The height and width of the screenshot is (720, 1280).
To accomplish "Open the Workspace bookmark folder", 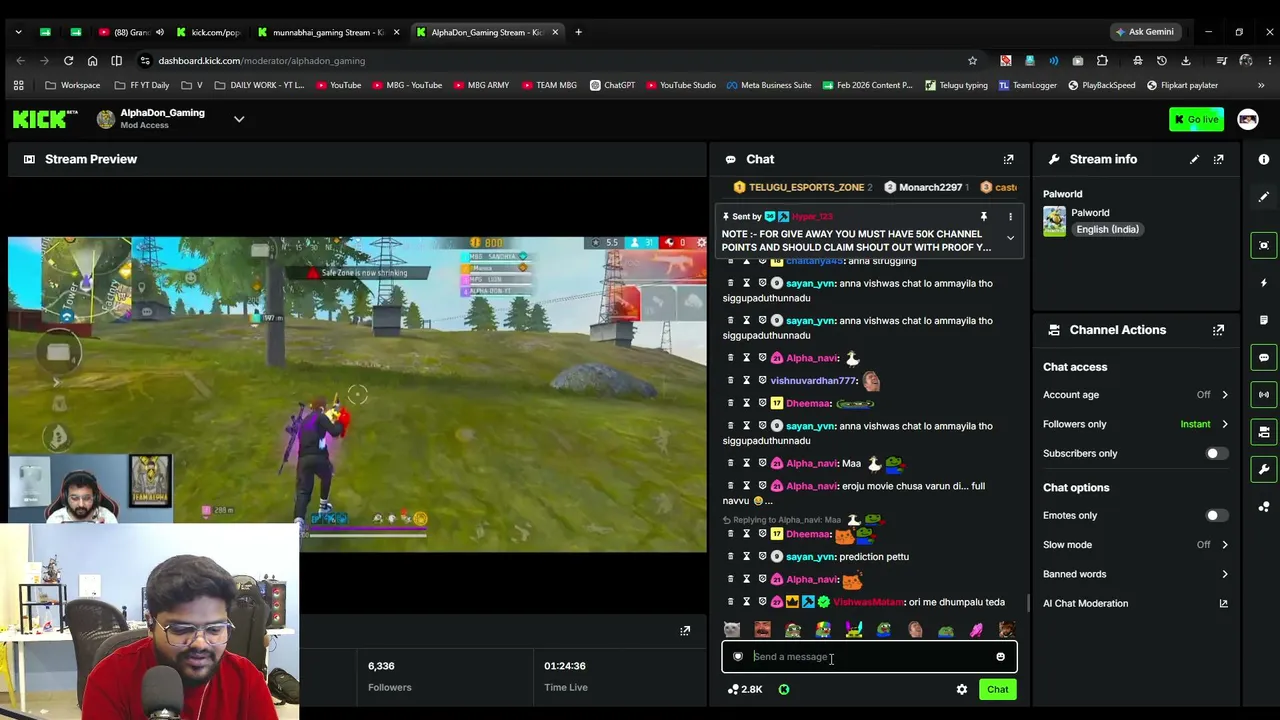I will [x=71, y=85].
